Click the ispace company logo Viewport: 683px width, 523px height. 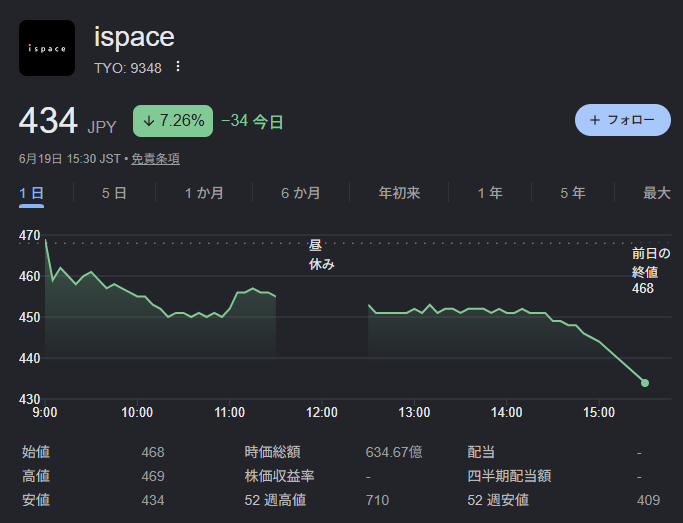pos(47,48)
